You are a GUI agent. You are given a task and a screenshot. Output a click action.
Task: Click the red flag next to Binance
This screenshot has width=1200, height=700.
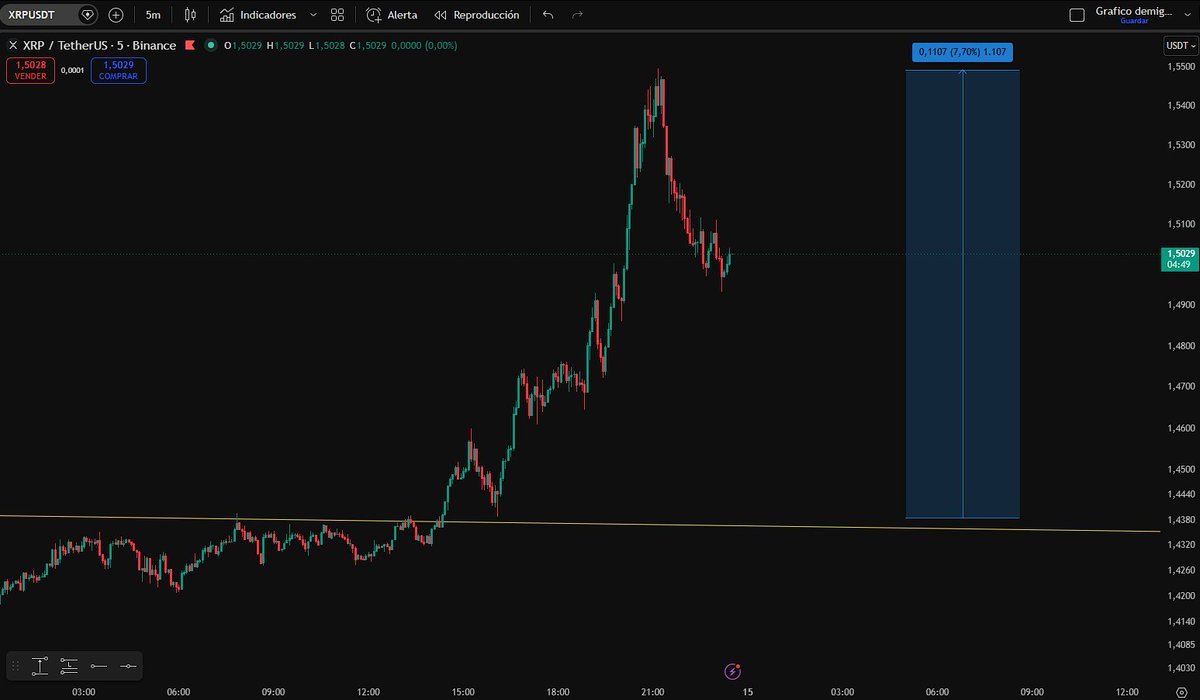coord(189,45)
